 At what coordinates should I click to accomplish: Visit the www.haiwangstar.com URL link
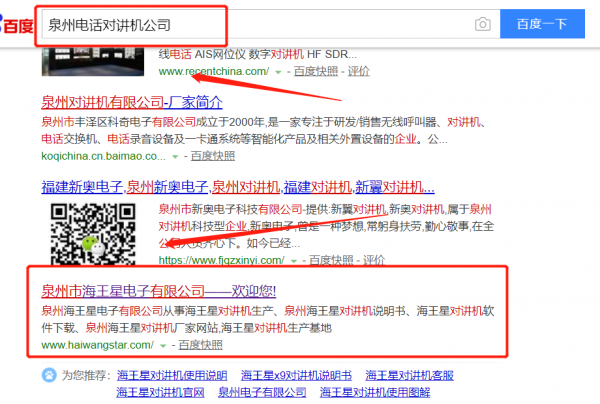coord(97,345)
